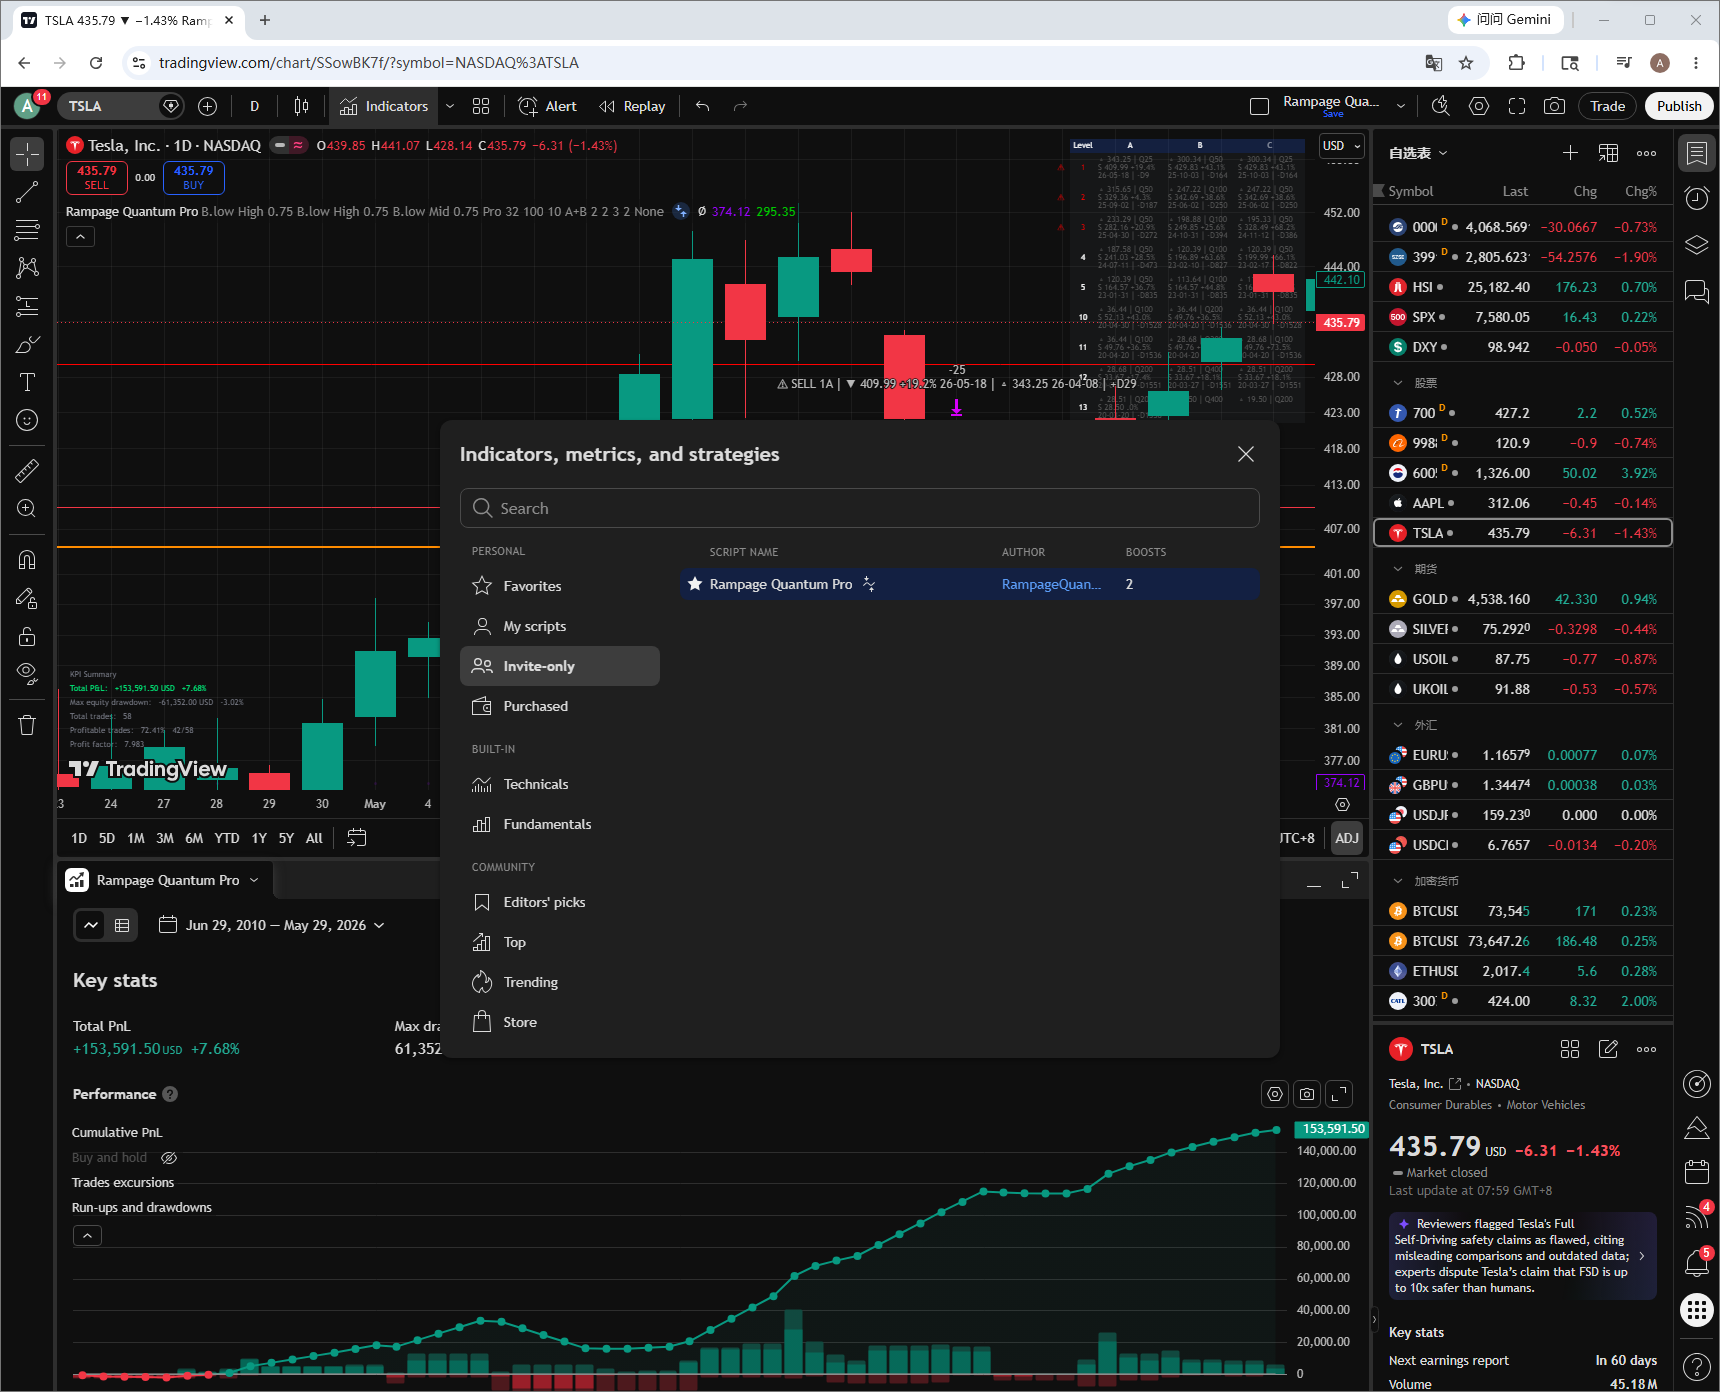The height and width of the screenshot is (1392, 1720).
Task: Select the AAPL row in watchlist
Action: (1523, 503)
